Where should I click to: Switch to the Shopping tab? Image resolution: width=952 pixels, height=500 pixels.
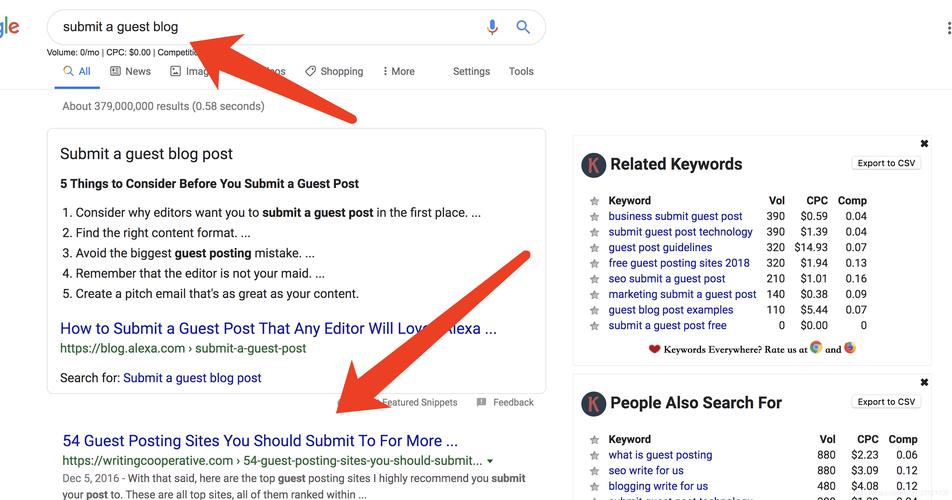coord(334,72)
